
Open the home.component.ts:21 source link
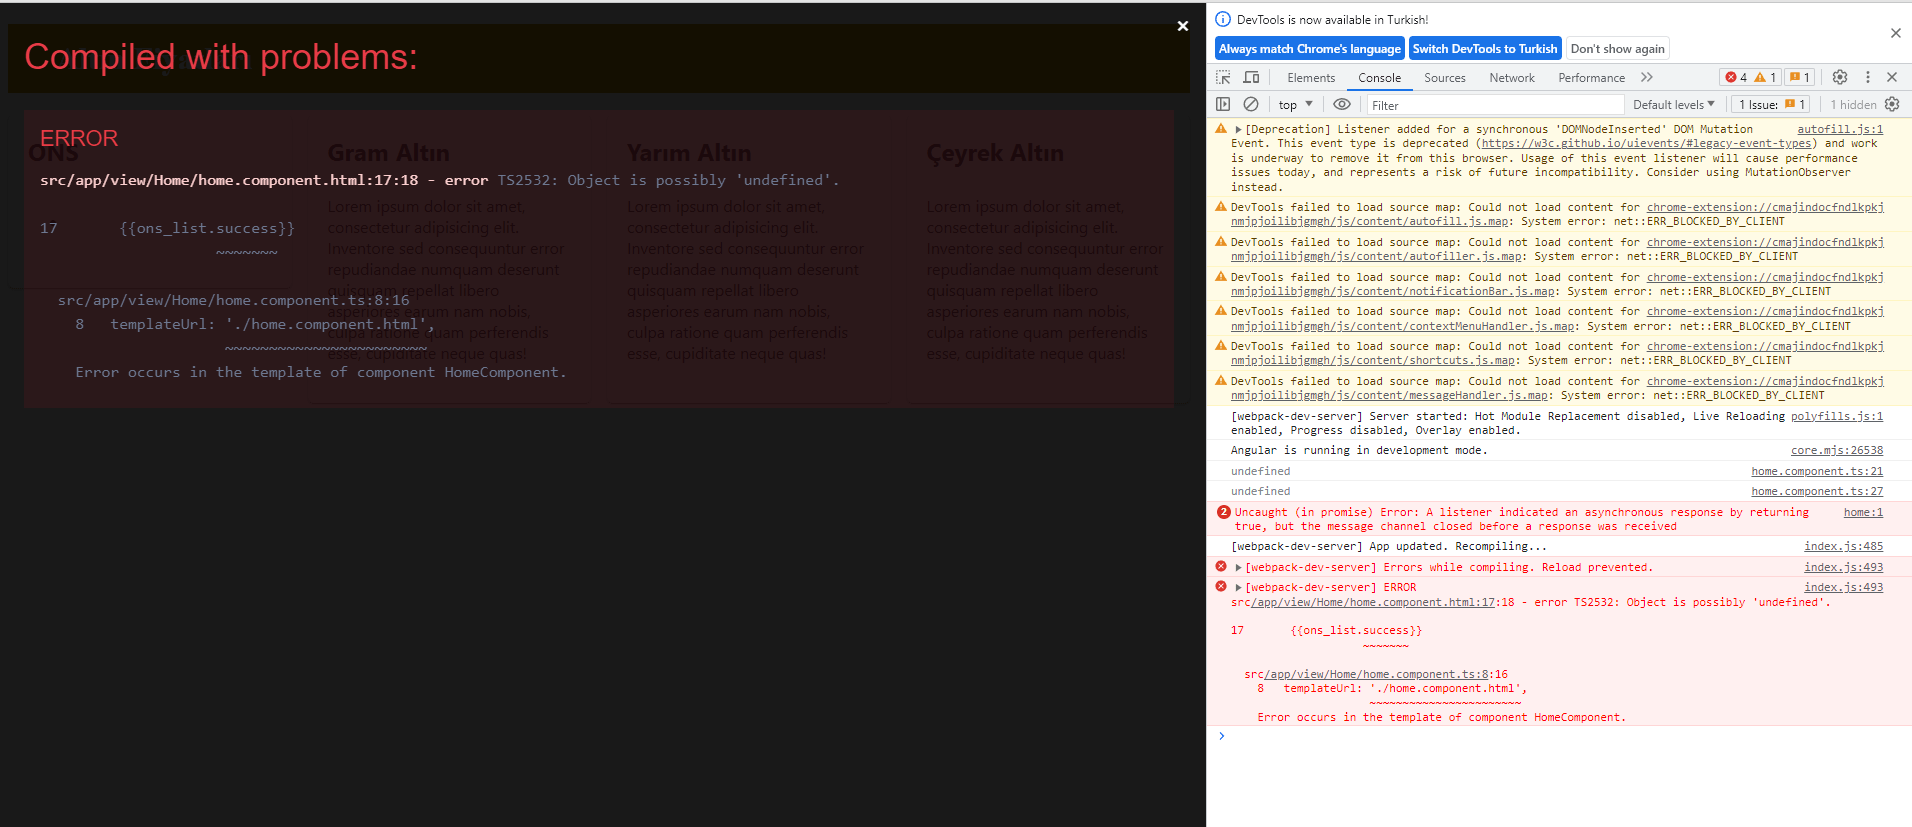click(1817, 471)
